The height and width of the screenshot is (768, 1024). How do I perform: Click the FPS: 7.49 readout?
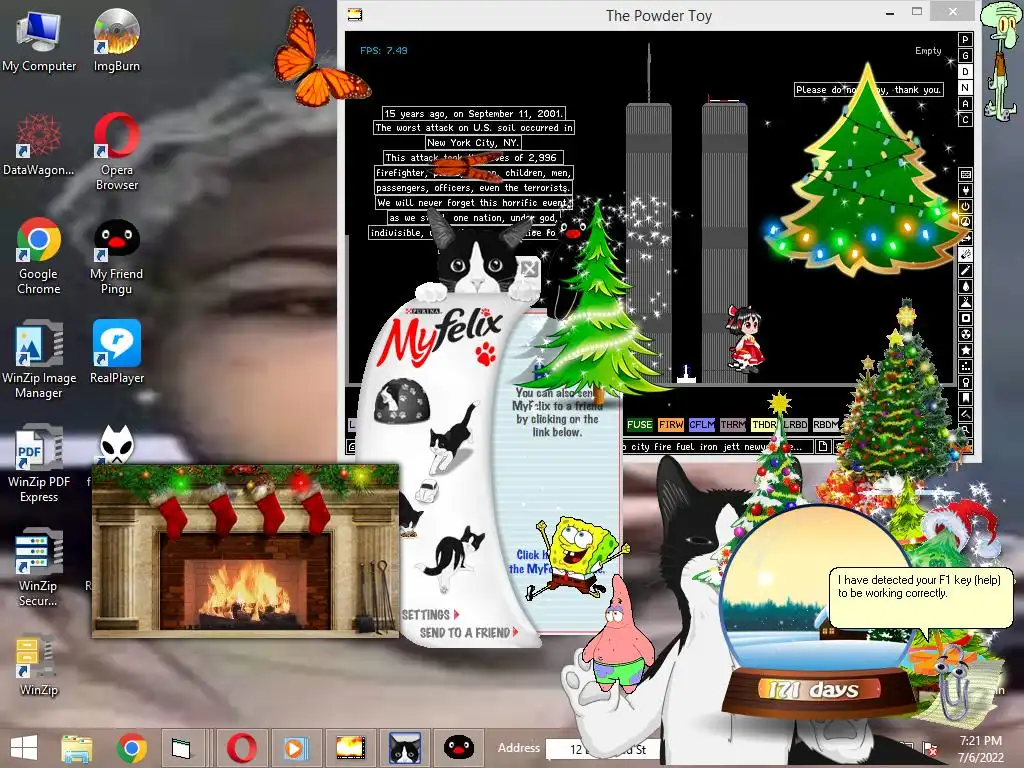point(383,50)
